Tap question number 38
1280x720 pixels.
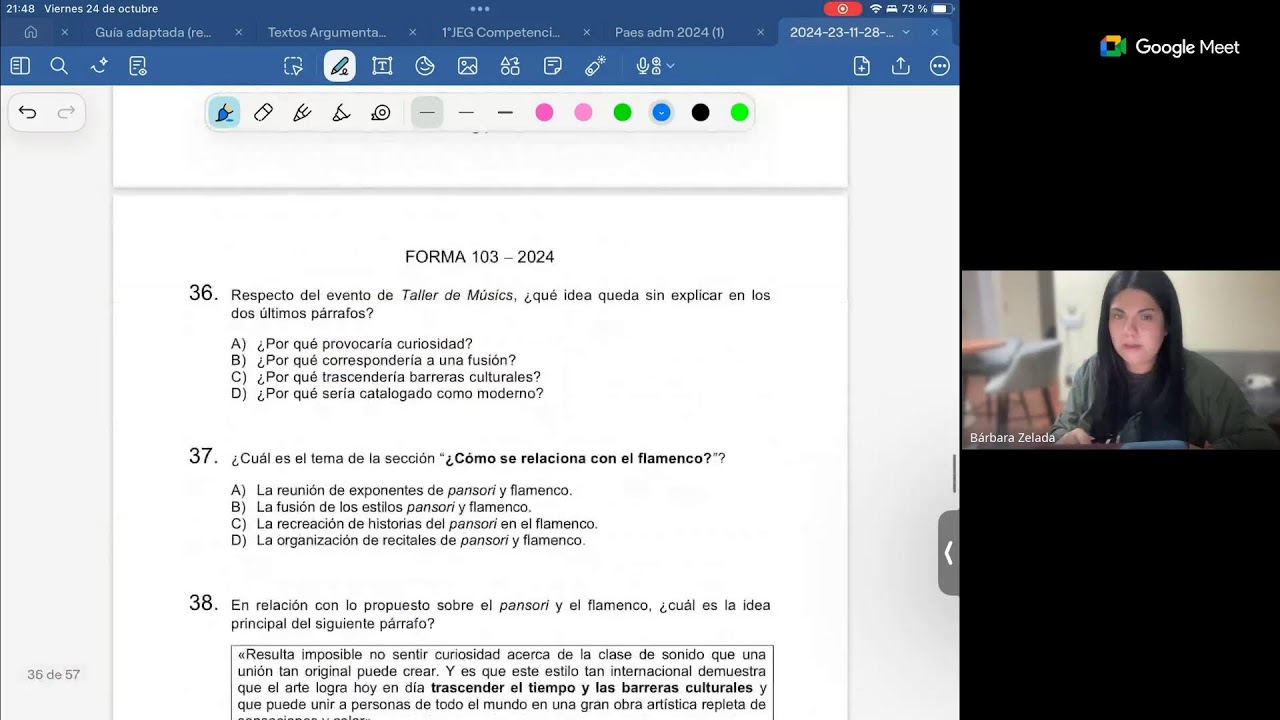[x=203, y=603]
